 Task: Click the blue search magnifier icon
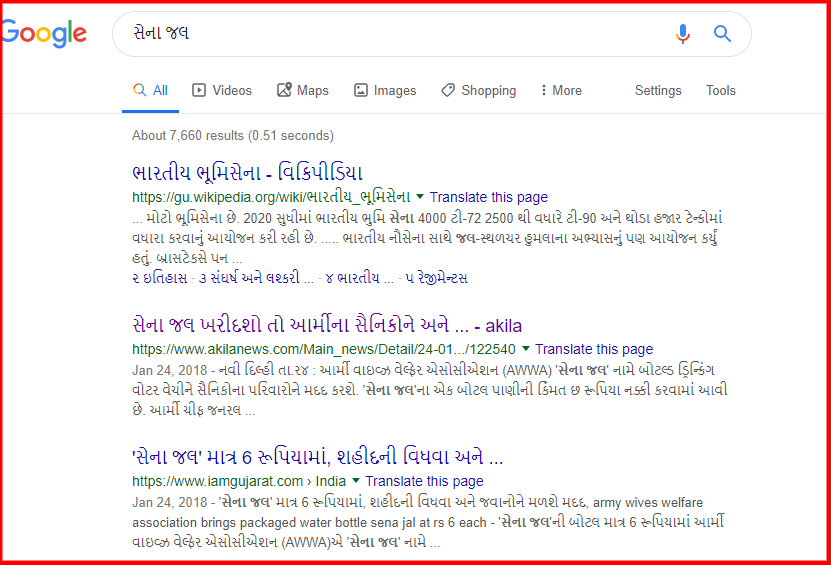pos(723,34)
